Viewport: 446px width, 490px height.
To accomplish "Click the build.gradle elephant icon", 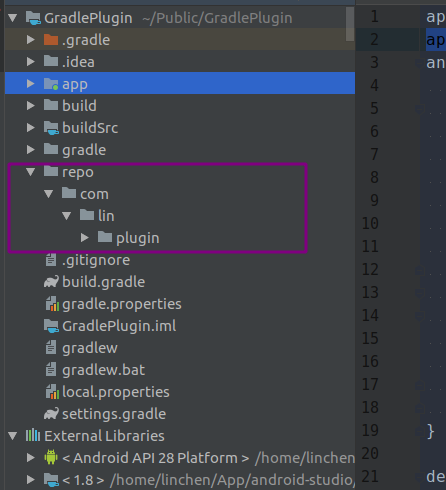I will click(51, 282).
